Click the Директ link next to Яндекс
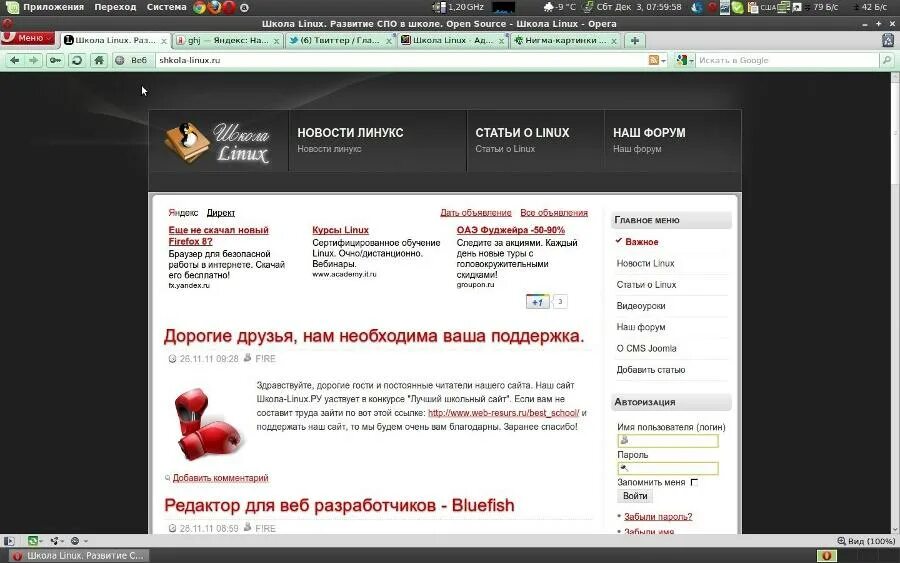This screenshot has height=563, width=900. coord(220,213)
